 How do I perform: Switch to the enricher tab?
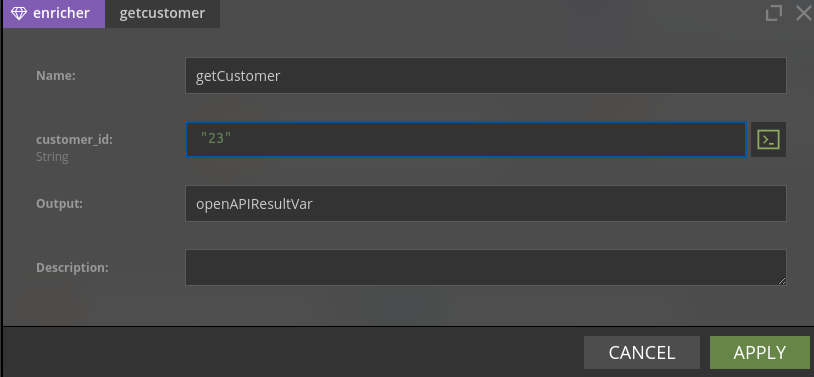54,14
